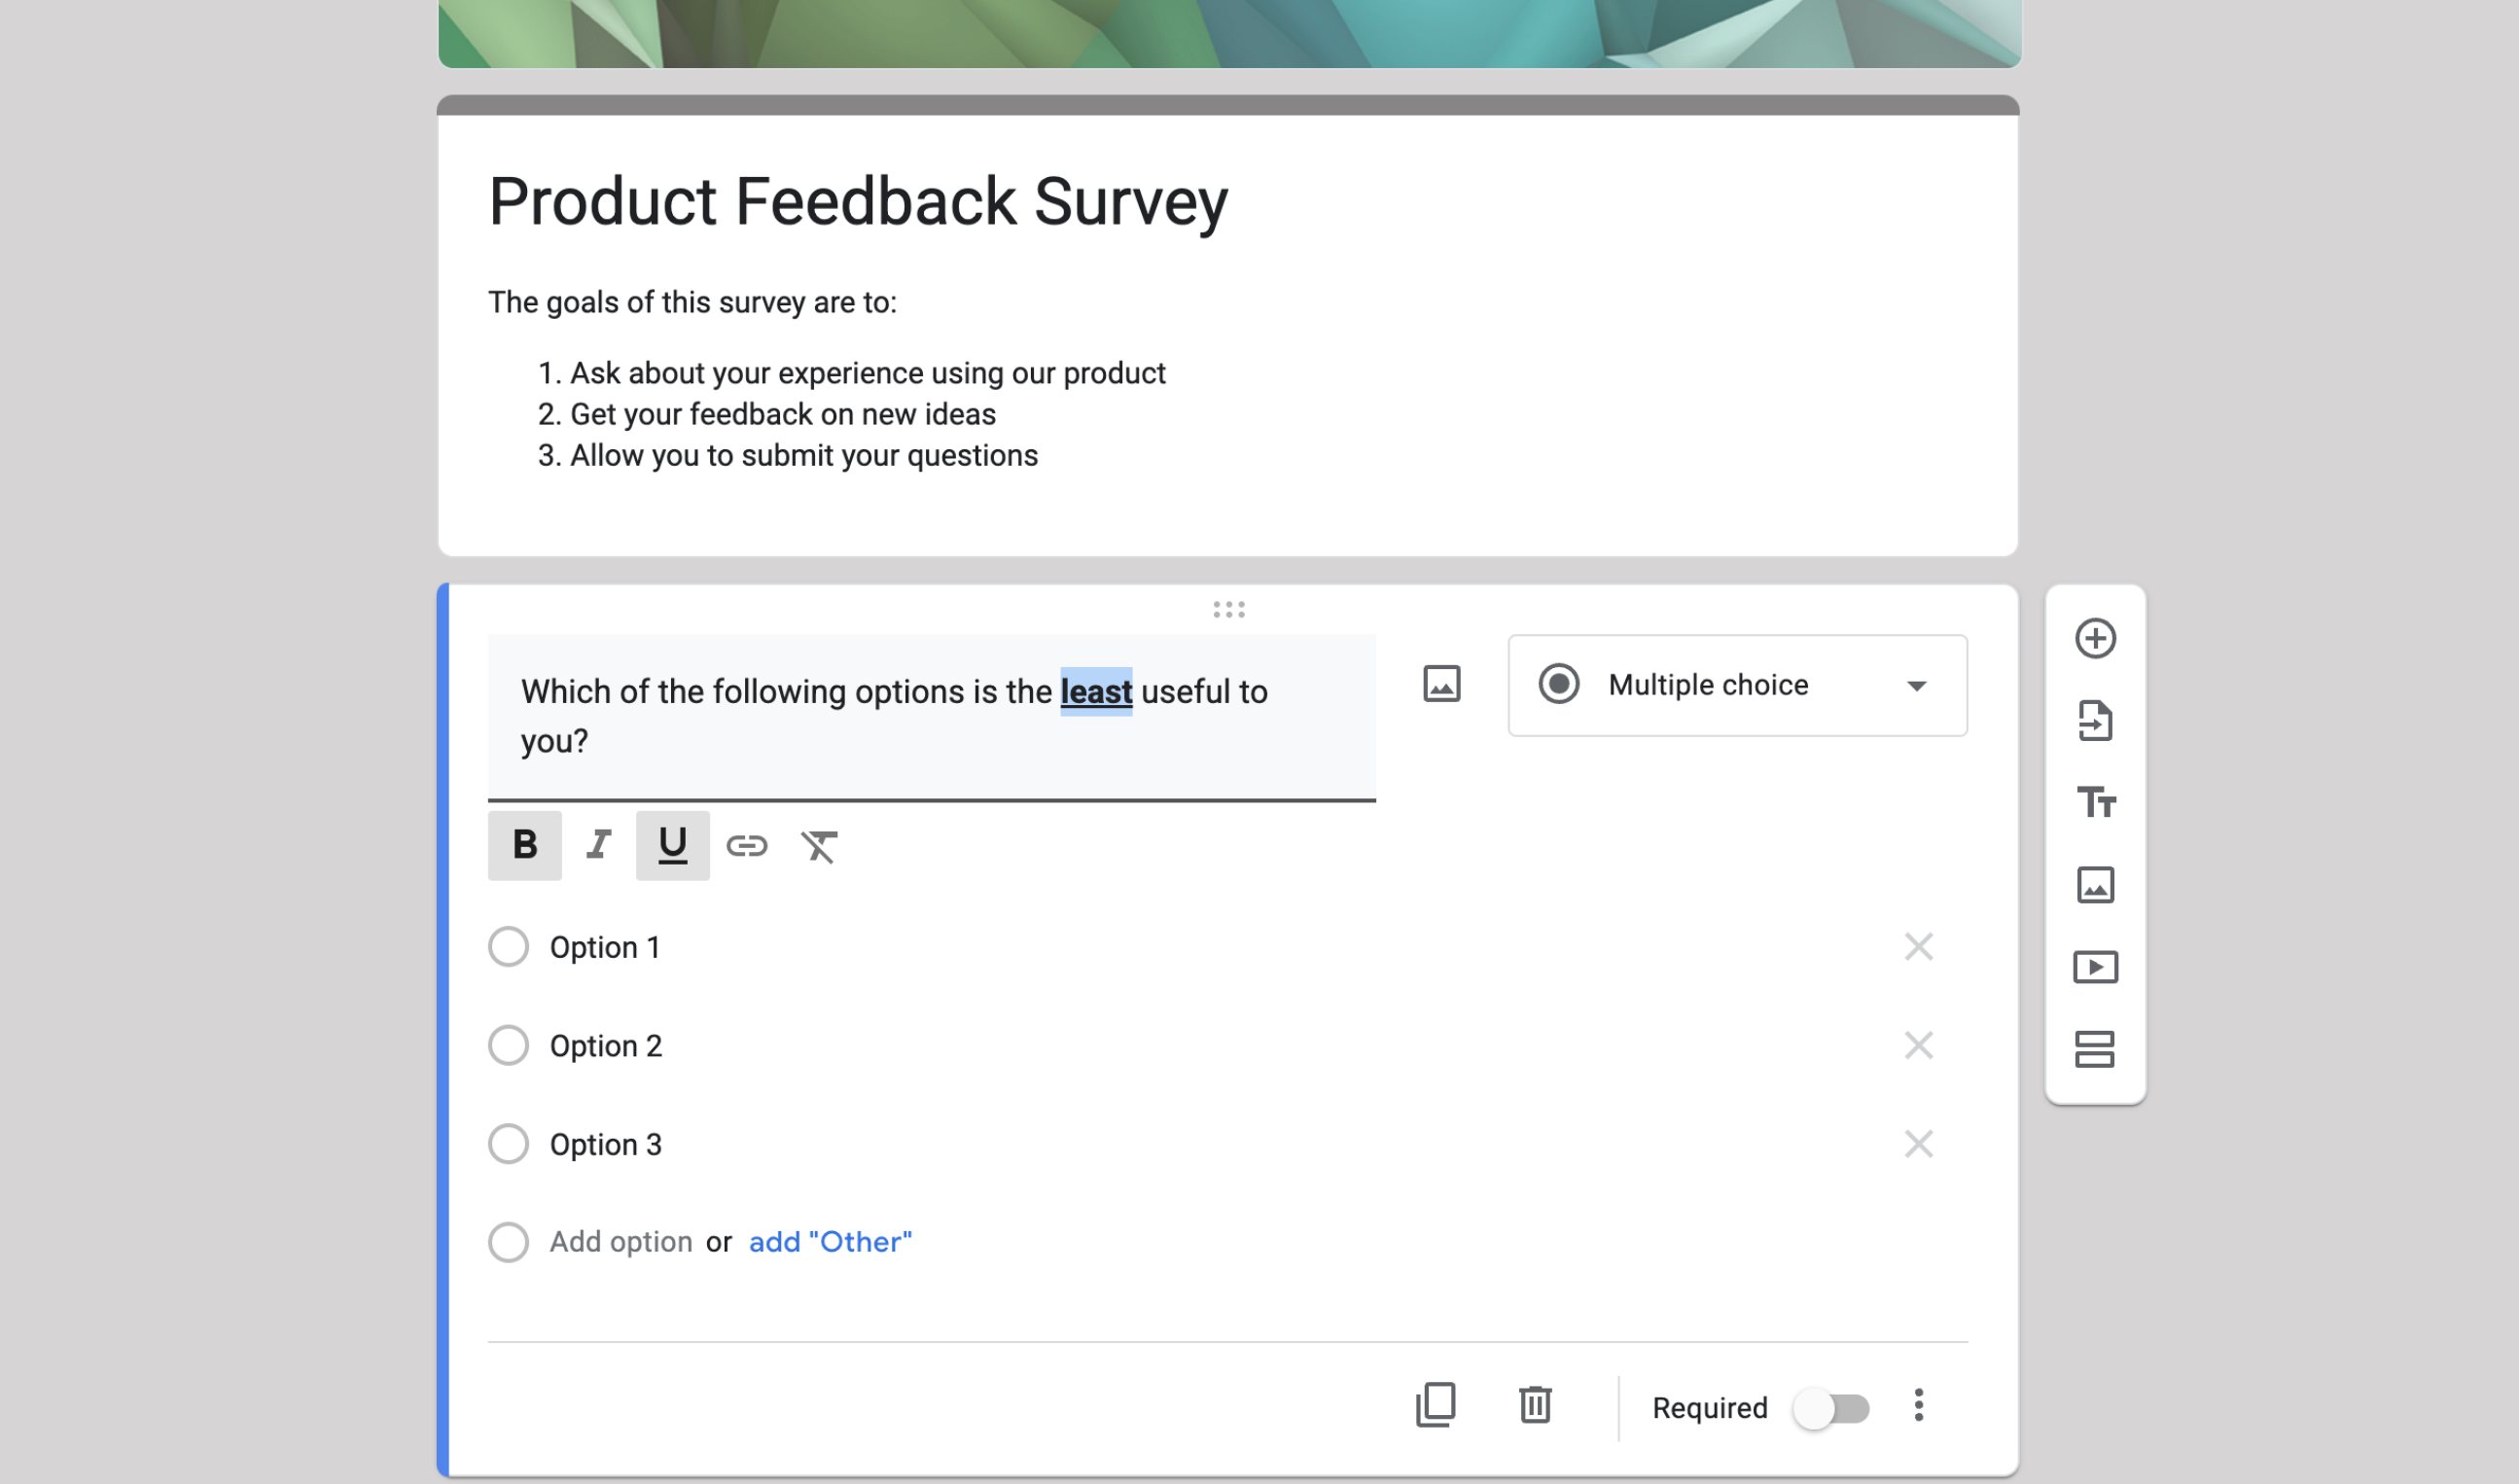Toggle bold formatting button
This screenshot has height=1484, width=2519.
(x=524, y=846)
